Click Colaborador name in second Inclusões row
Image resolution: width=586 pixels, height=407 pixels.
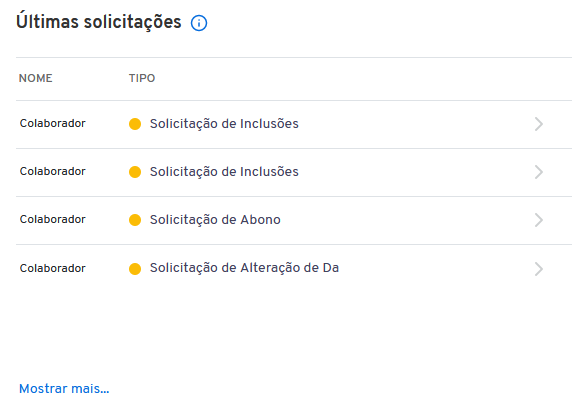pyautogui.click(x=53, y=171)
